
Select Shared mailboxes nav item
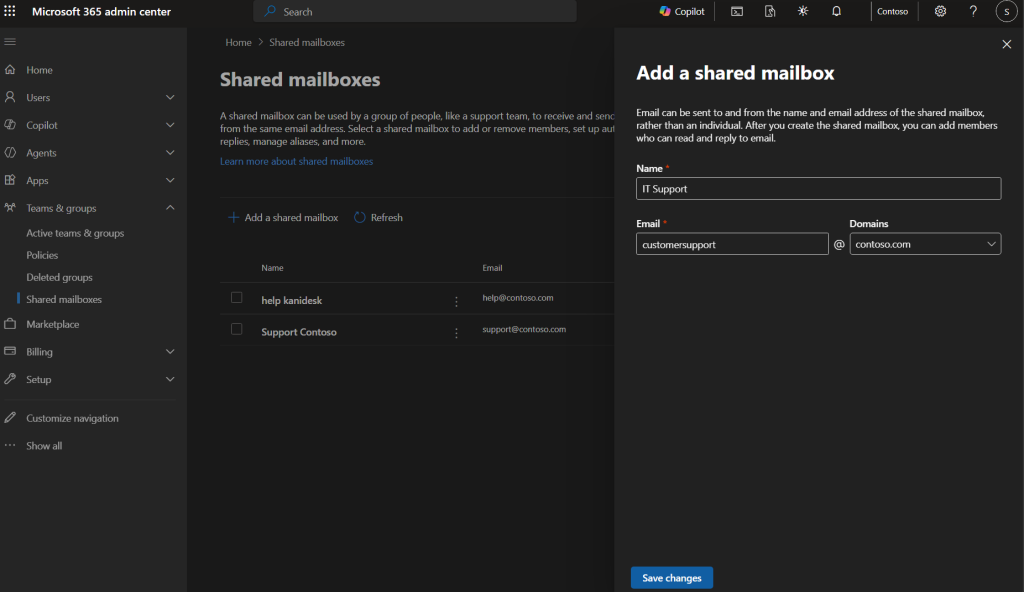64,299
